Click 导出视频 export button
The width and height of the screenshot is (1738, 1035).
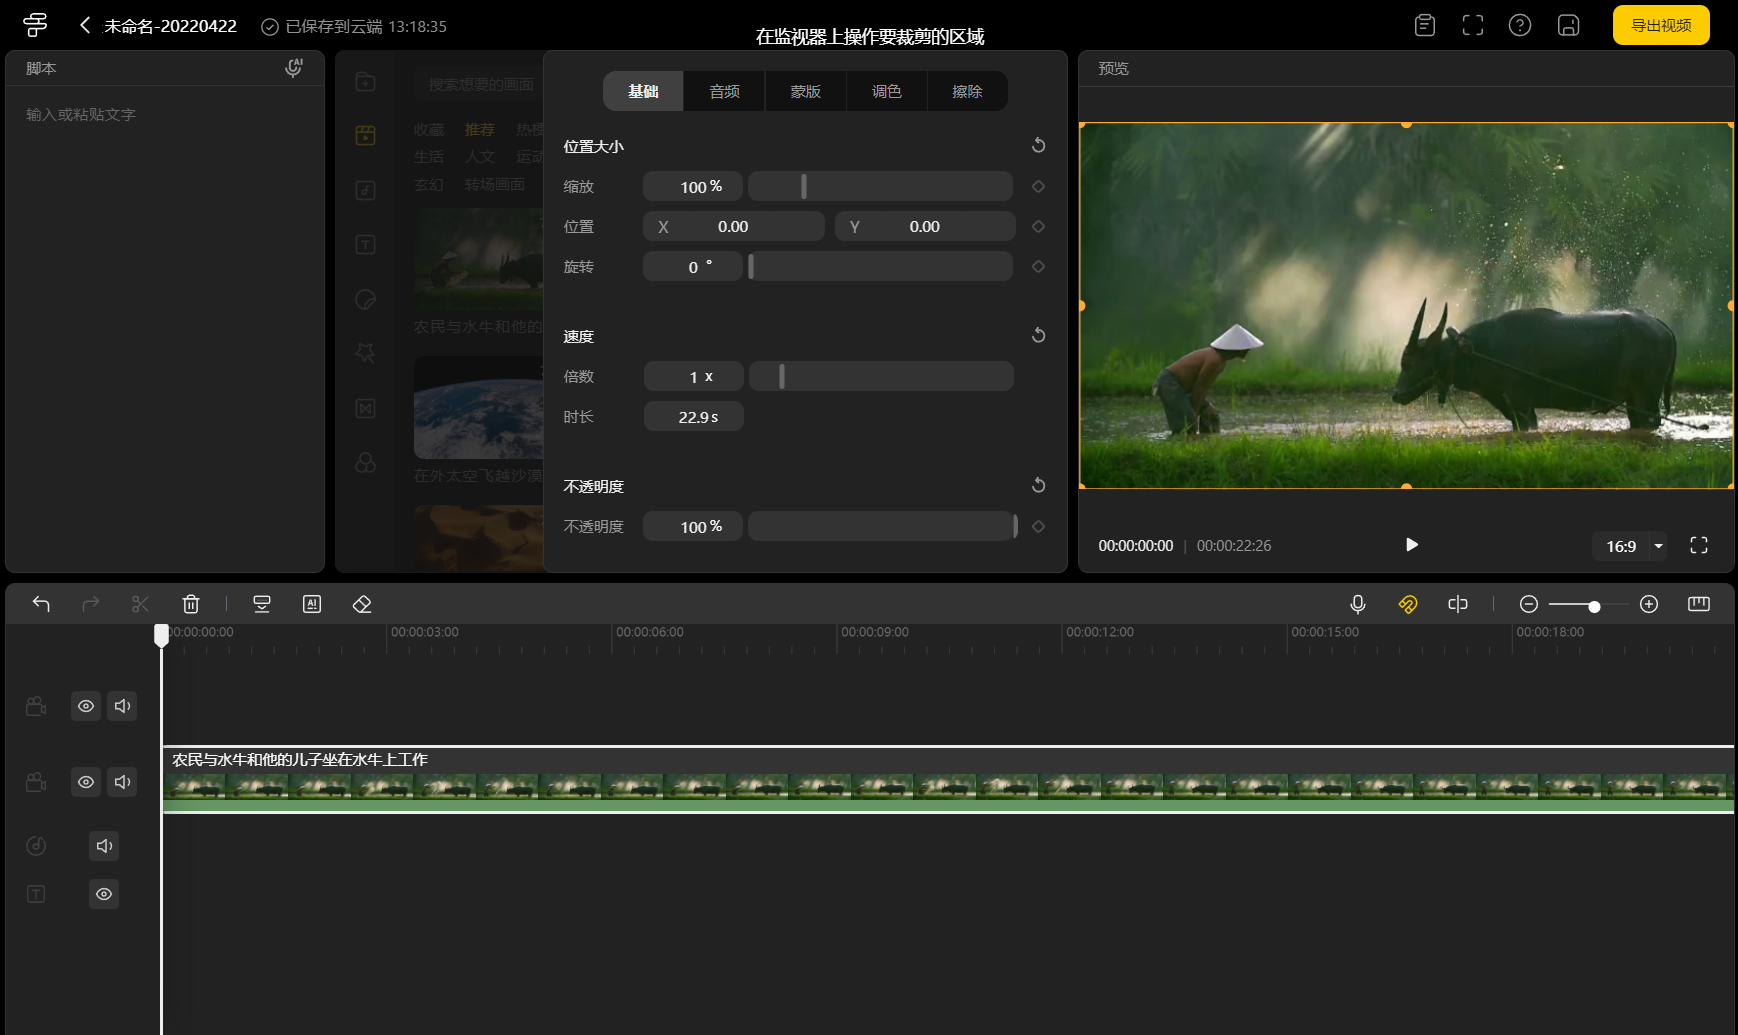[1661, 25]
